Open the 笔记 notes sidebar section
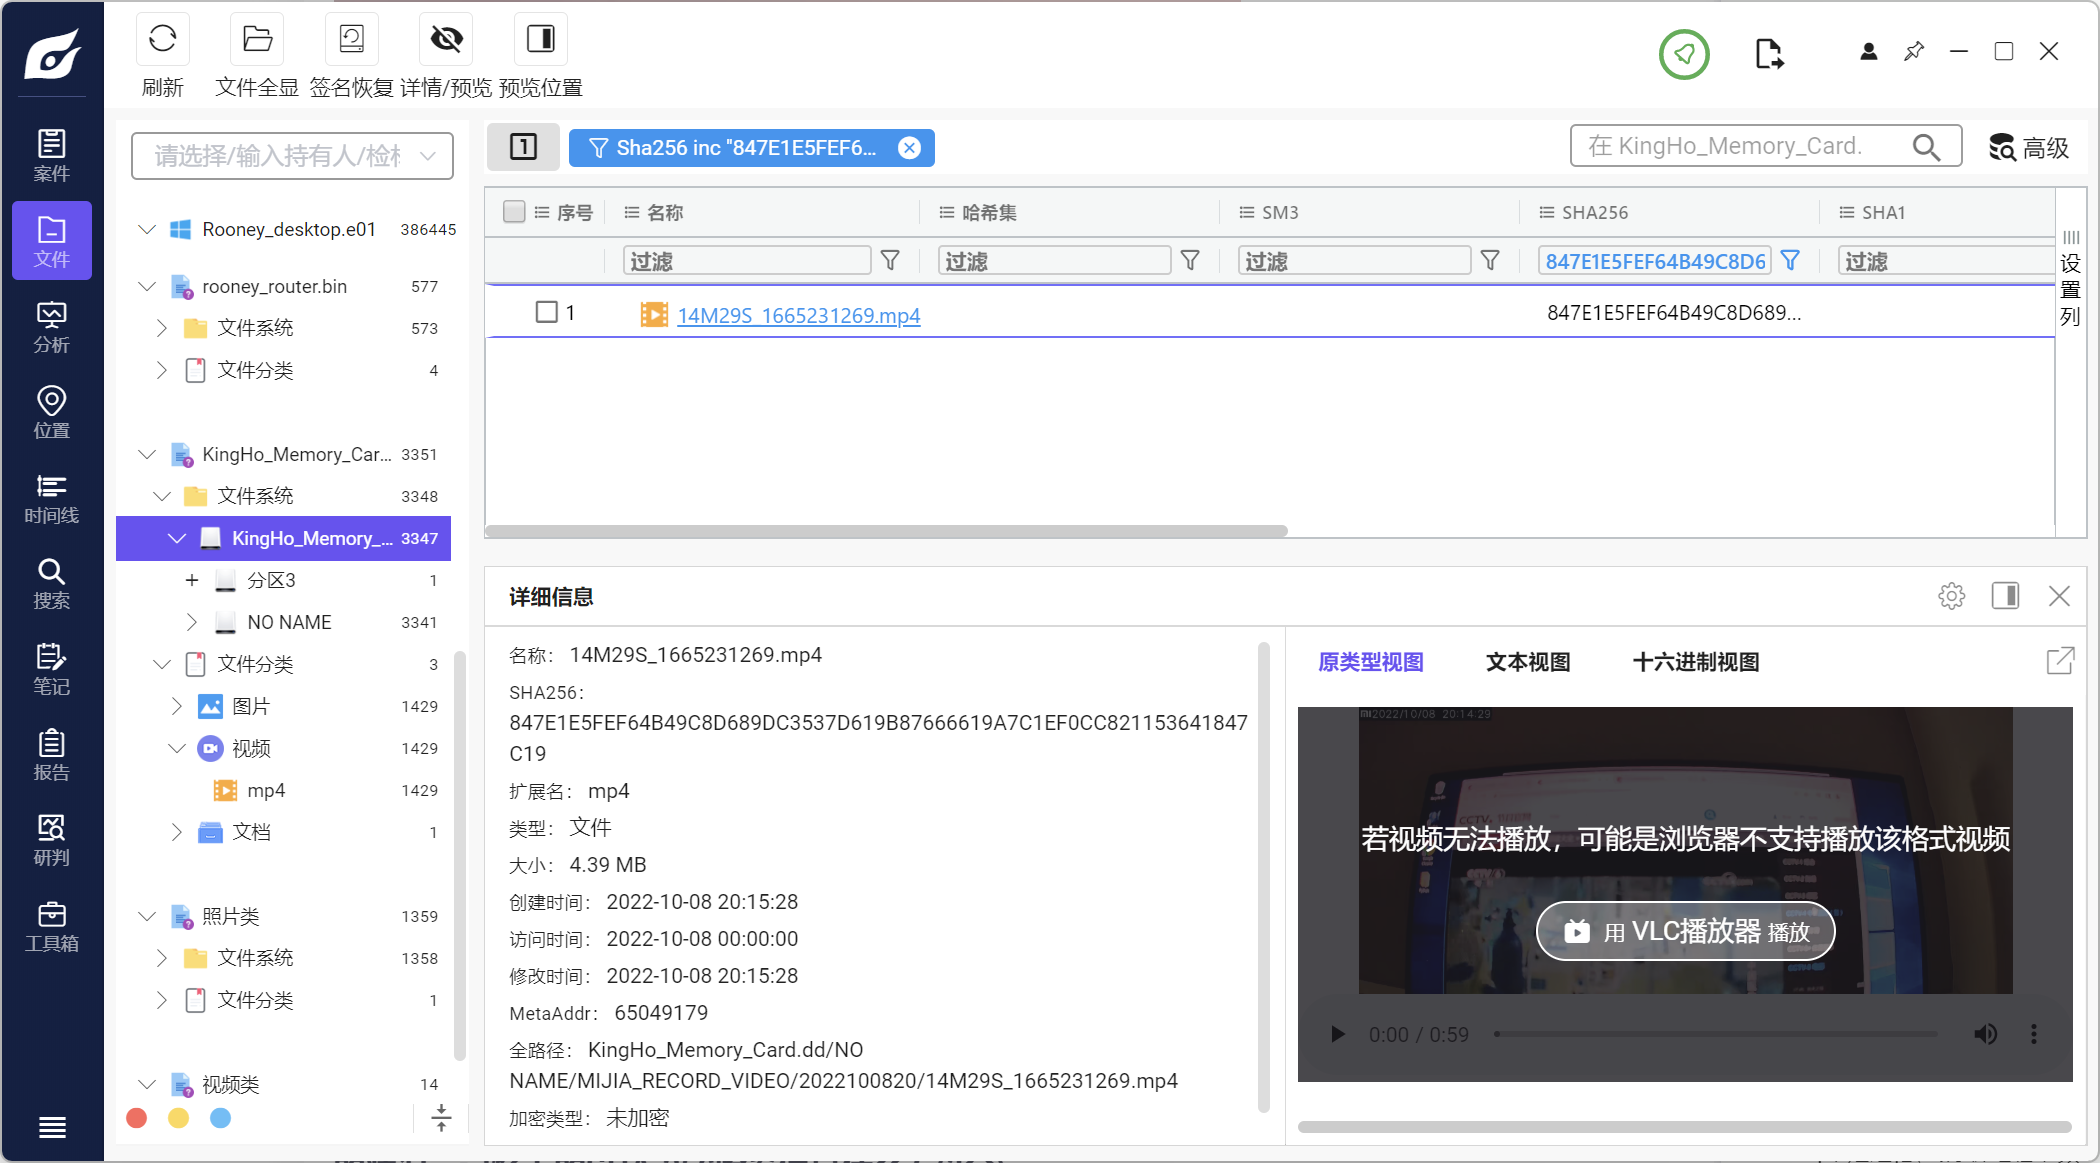The width and height of the screenshot is (2100, 1163). pyautogui.click(x=52, y=669)
